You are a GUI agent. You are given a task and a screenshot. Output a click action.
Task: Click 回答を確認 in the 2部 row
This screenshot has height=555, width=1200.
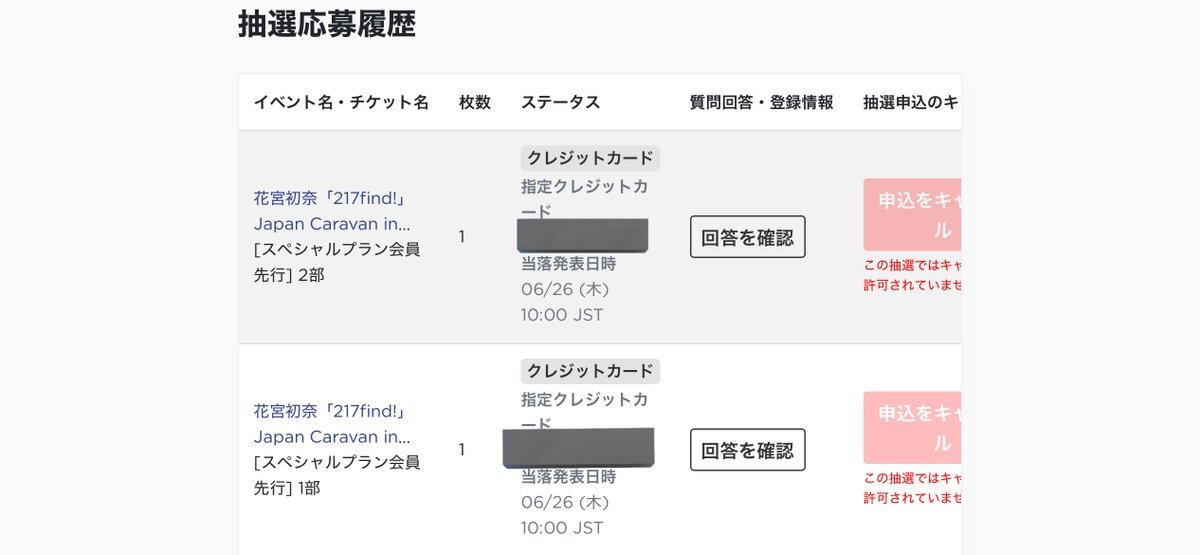pos(747,237)
